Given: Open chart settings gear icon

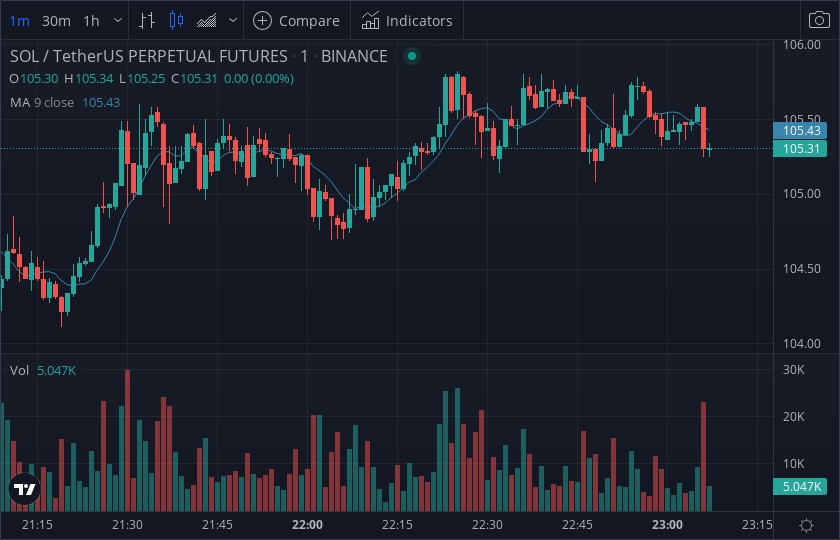Looking at the screenshot, I should point(806,525).
